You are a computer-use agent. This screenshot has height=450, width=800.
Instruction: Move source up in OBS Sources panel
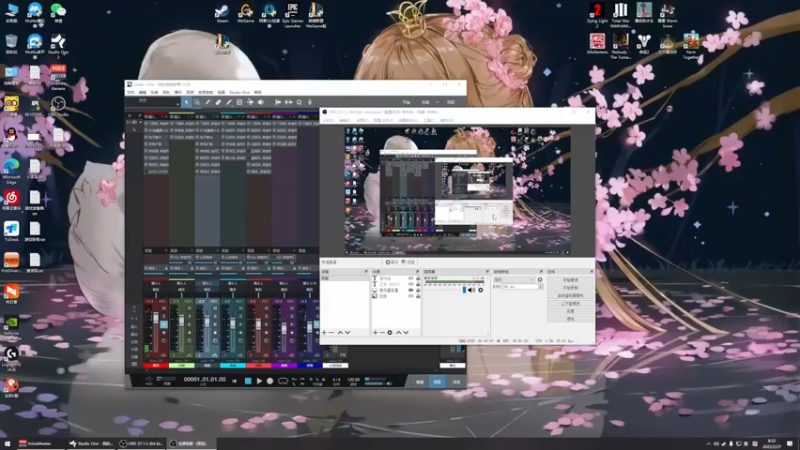pos(398,333)
